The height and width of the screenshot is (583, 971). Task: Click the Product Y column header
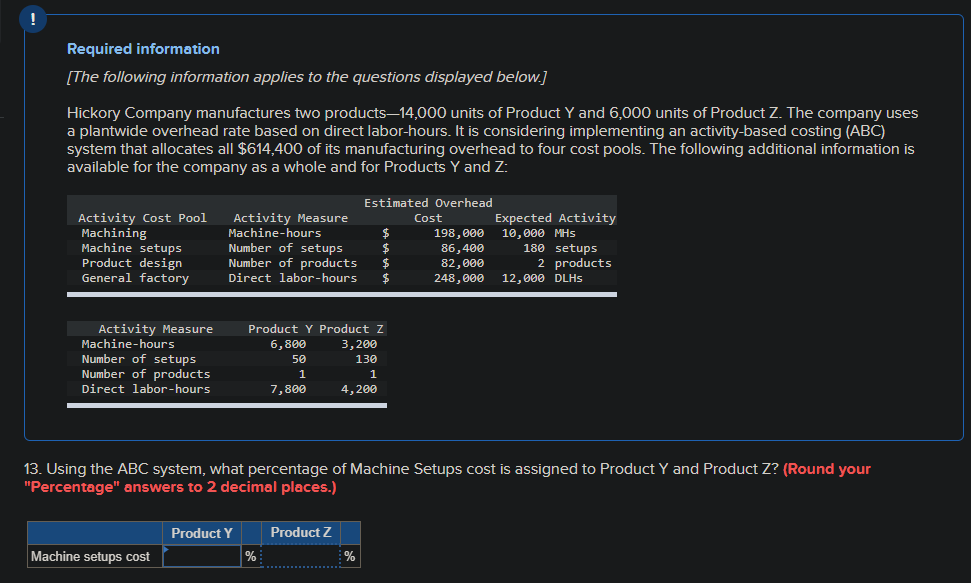(202, 533)
